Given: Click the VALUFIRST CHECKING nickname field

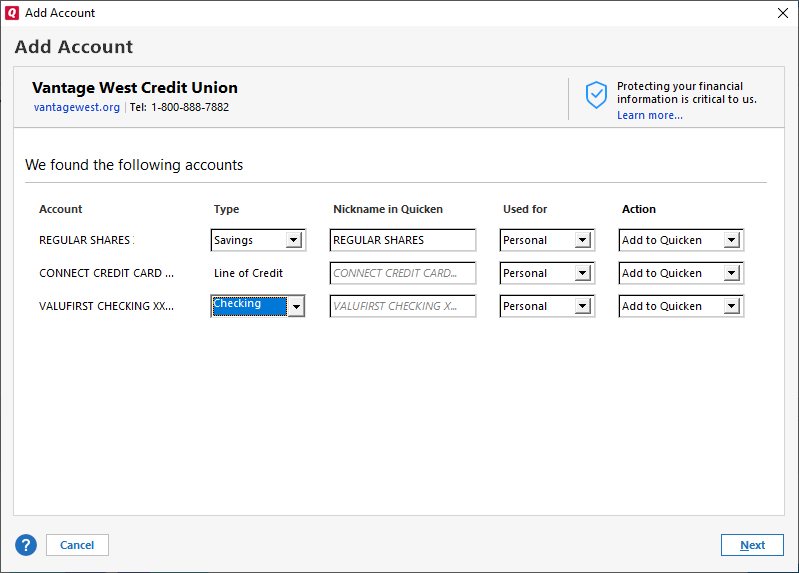Looking at the screenshot, I should 403,306.
